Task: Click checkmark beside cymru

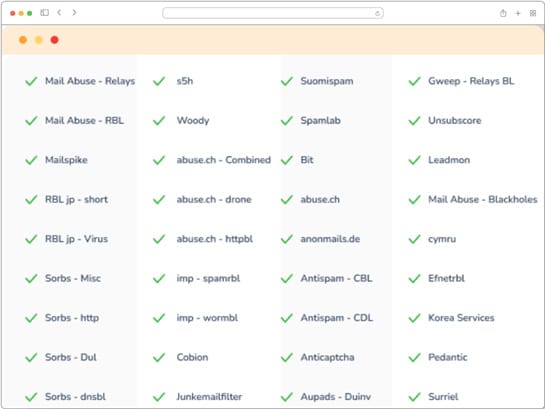Action: tap(415, 239)
